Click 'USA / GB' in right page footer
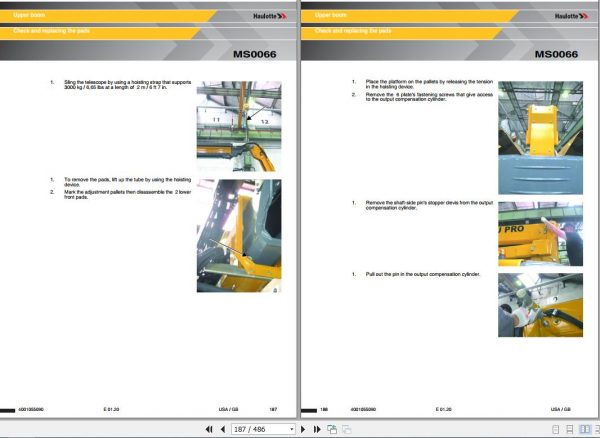The height and width of the screenshot is (438, 600). pos(561,409)
